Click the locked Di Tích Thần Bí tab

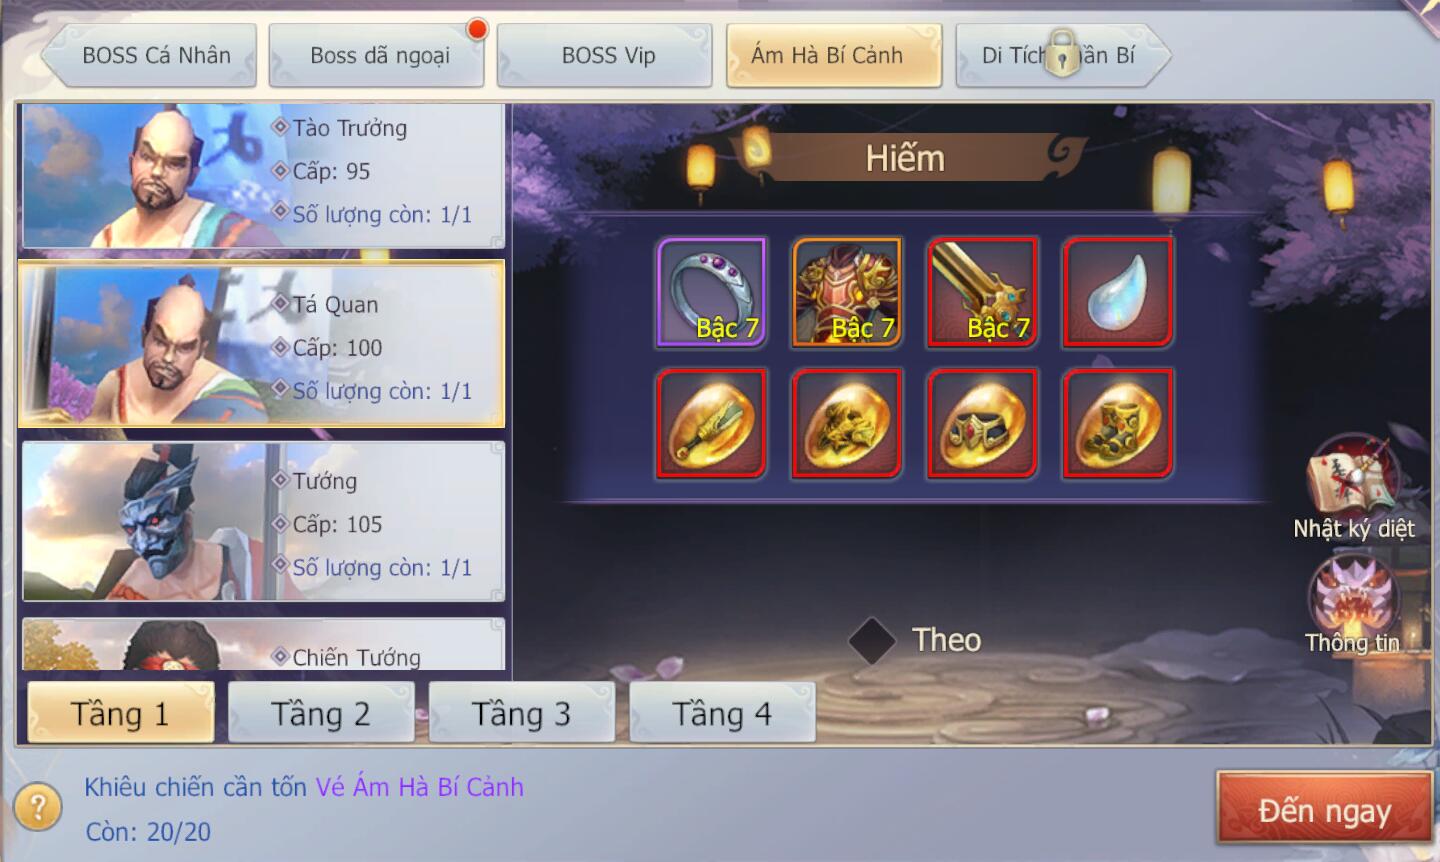click(1061, 55)
